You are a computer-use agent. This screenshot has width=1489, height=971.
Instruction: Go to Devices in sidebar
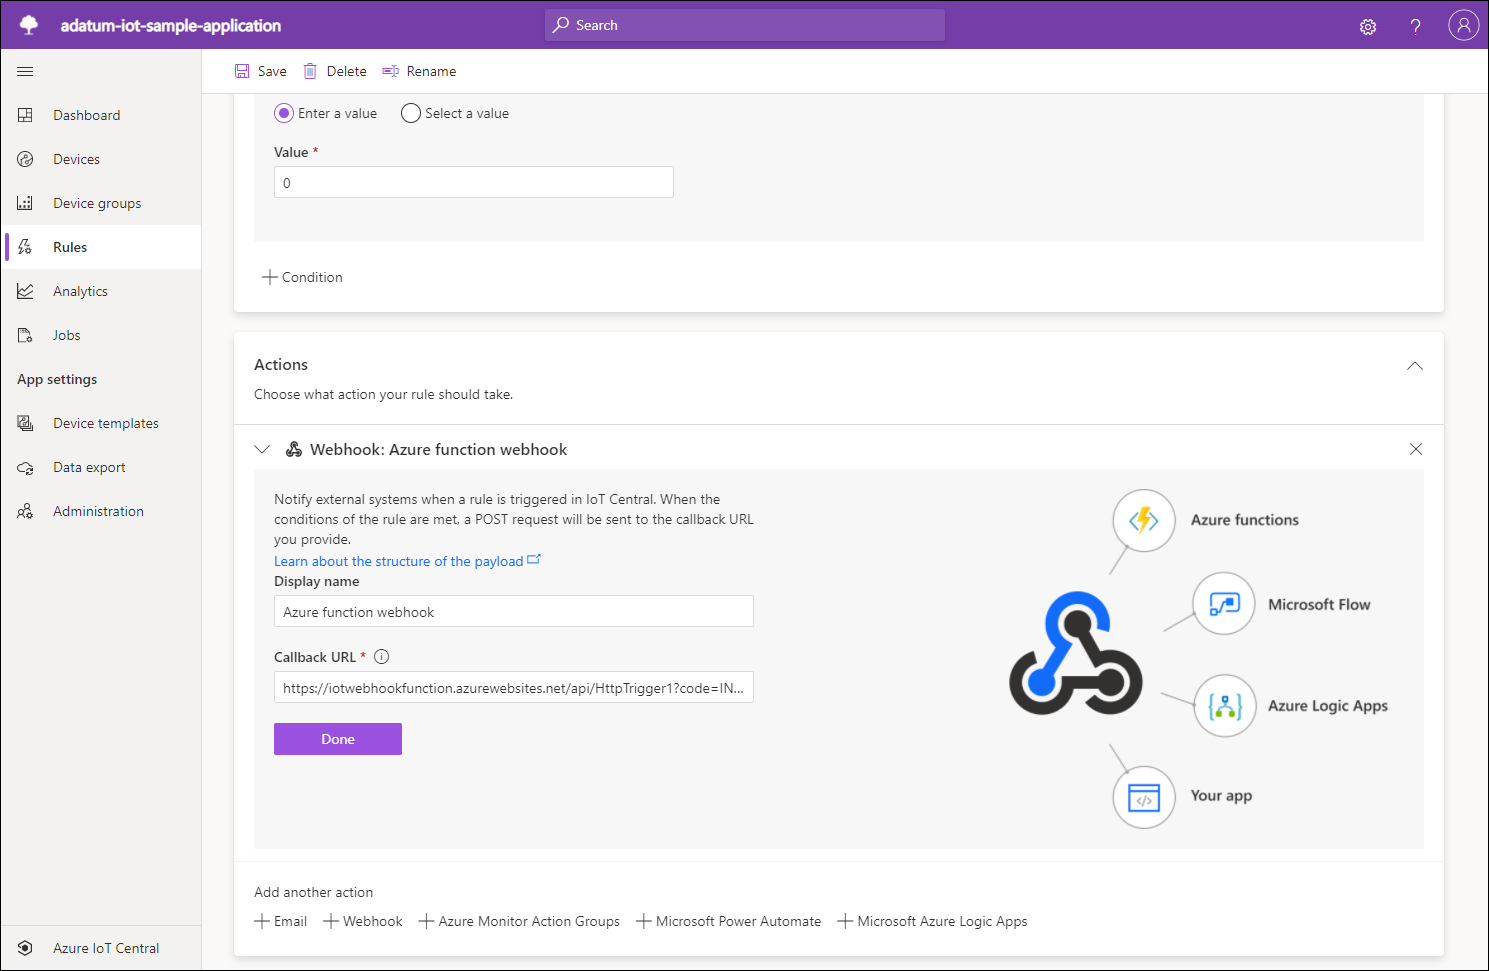point(101,159)
